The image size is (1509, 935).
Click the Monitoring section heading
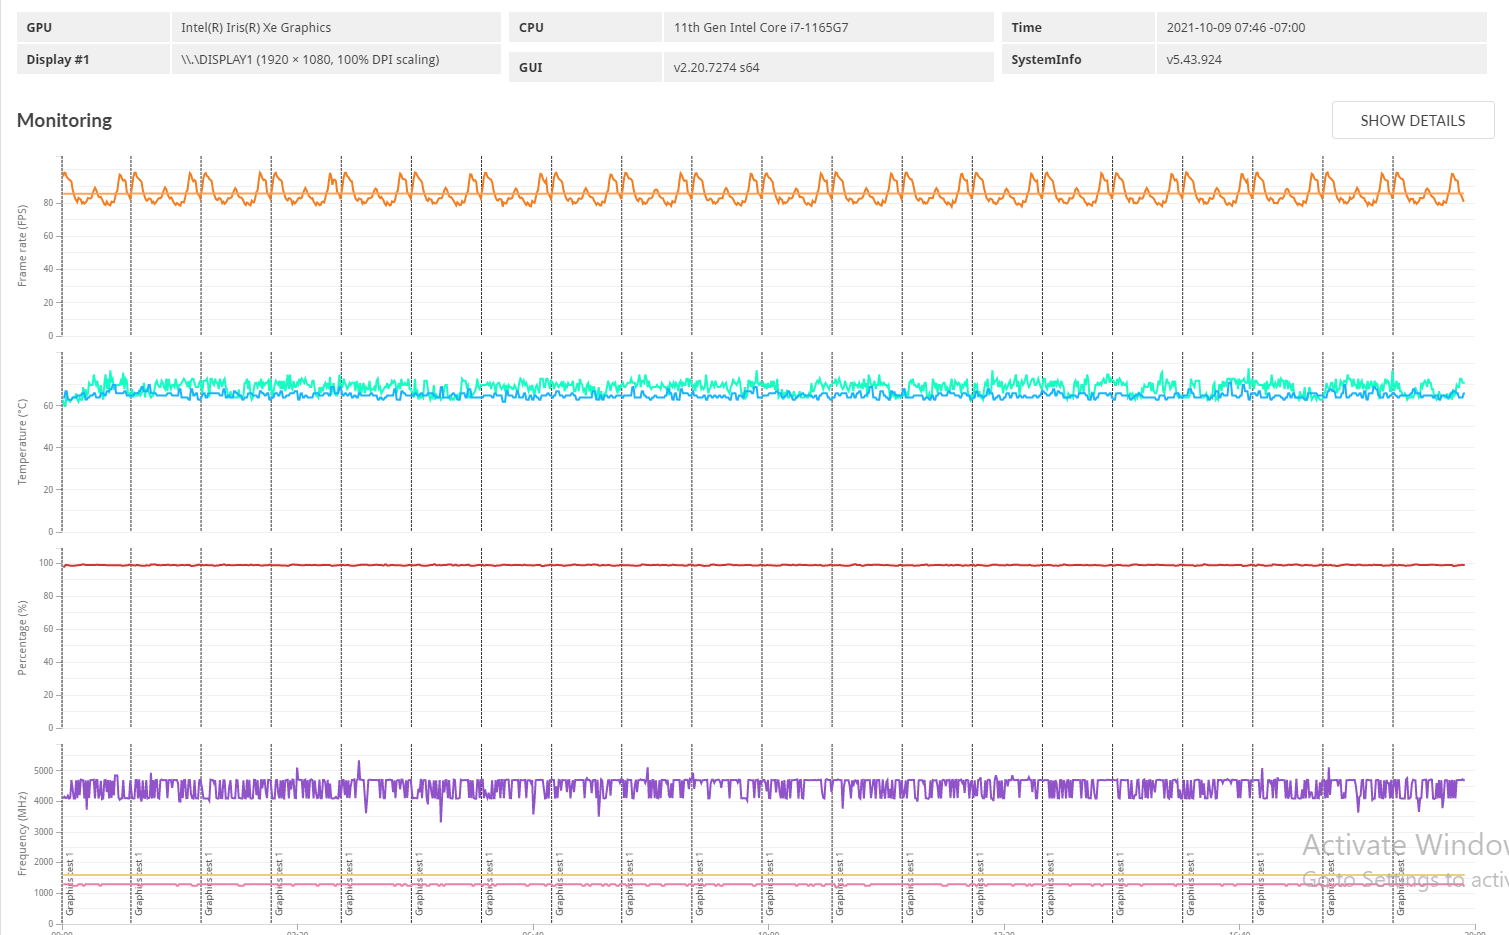[x=64, y=120]
